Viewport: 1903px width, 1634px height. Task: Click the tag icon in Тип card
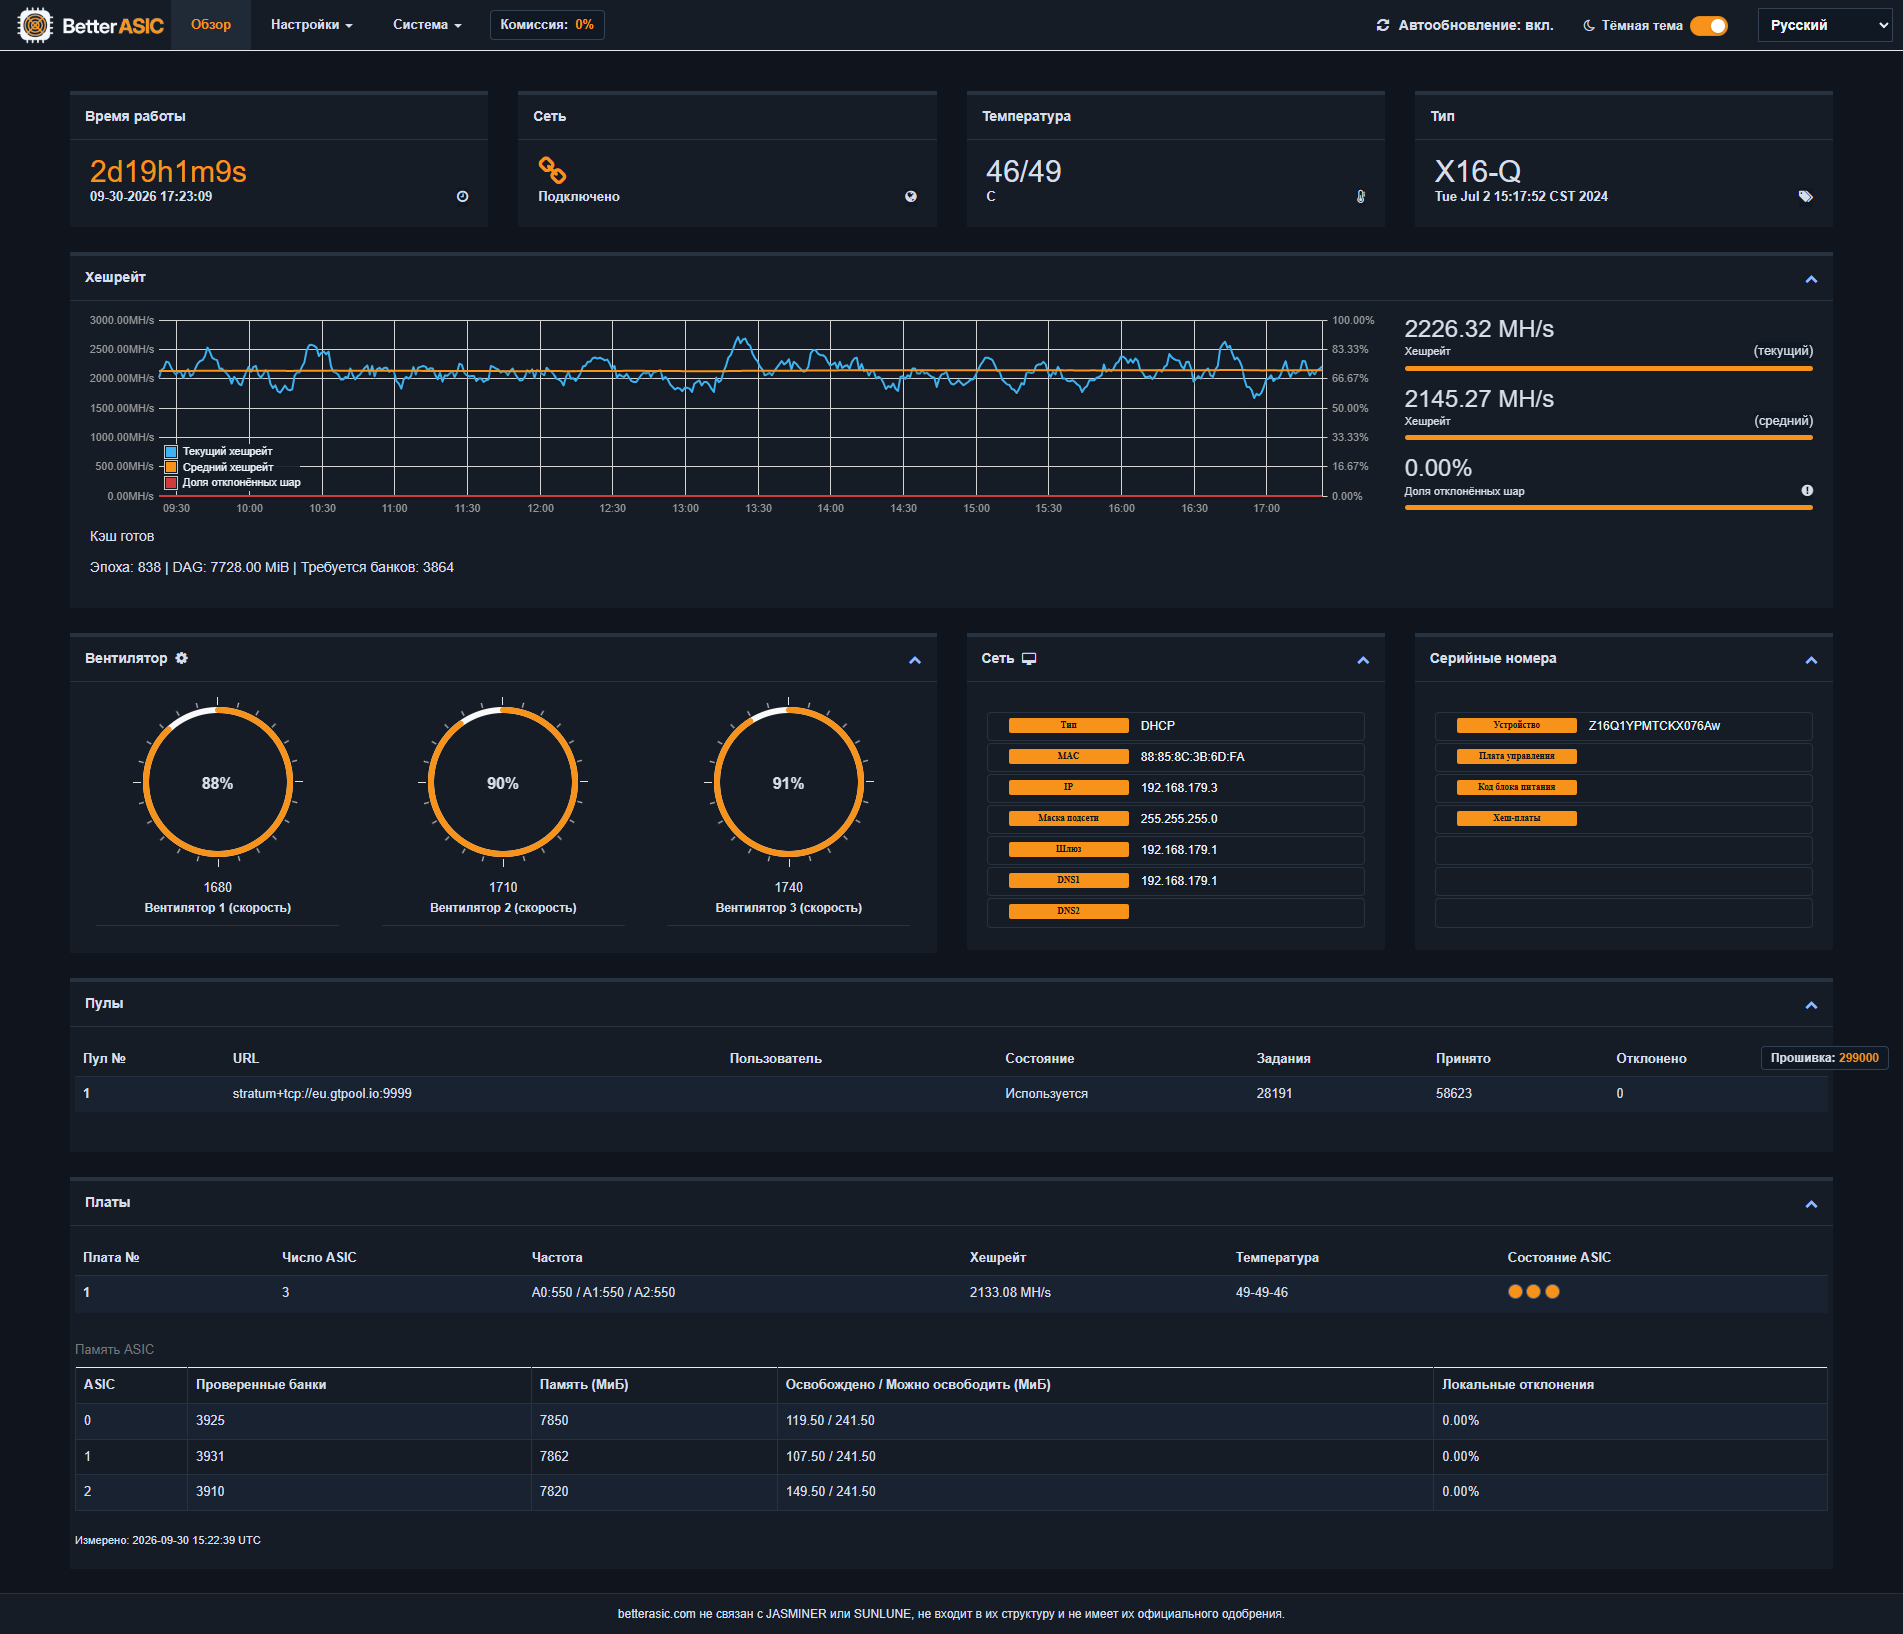pos(1806,196)
